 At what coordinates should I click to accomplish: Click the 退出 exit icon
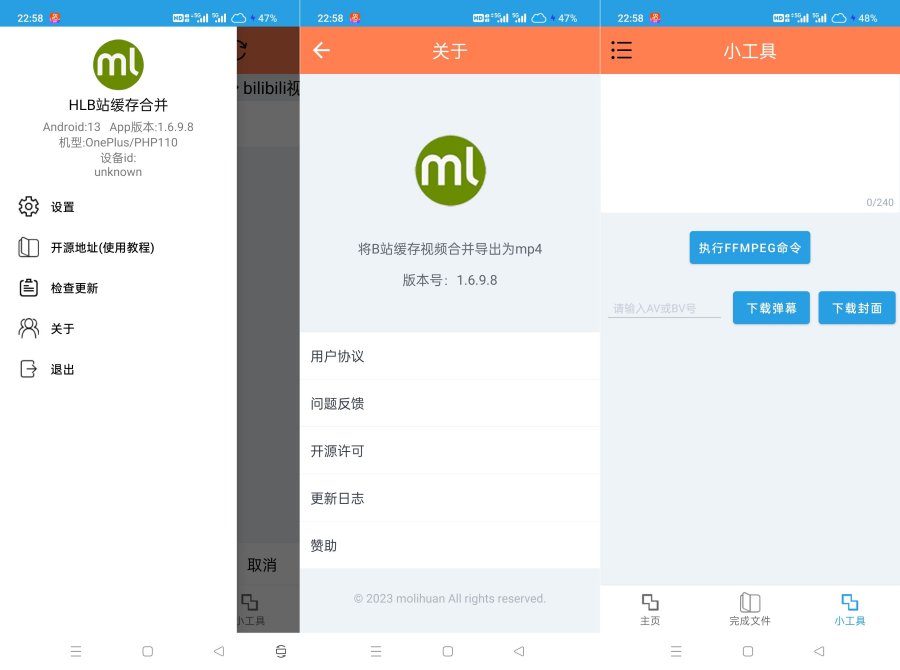coord(29,369)
